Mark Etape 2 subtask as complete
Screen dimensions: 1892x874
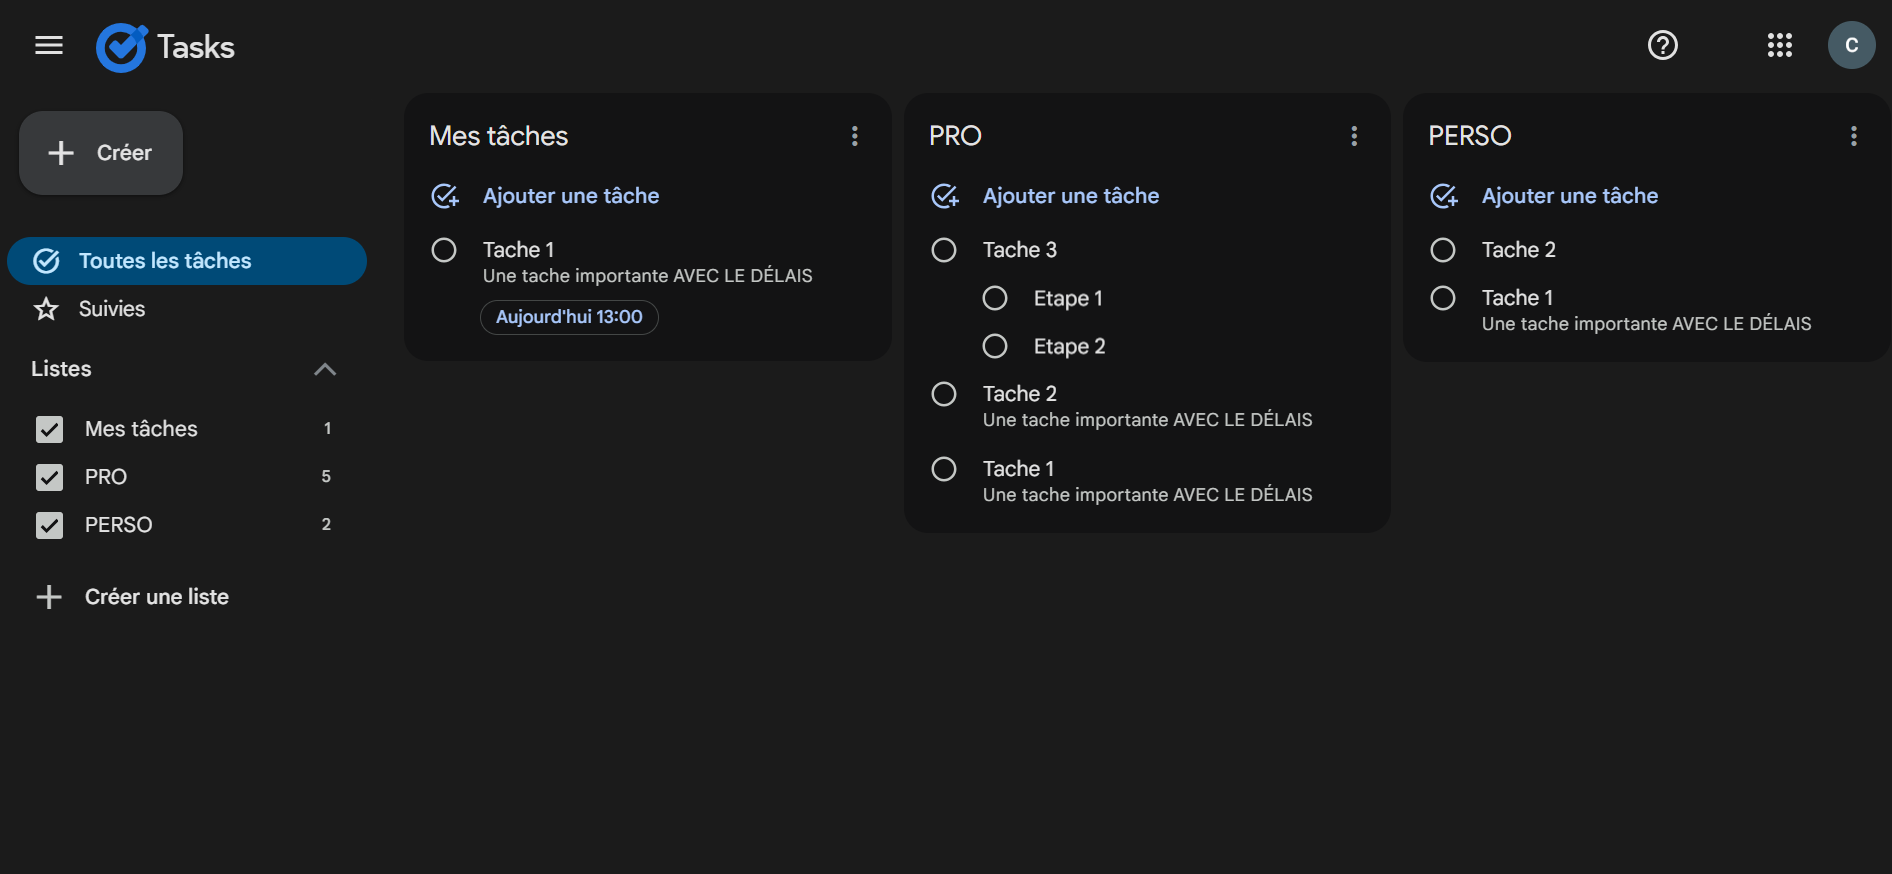pos(995,346)
